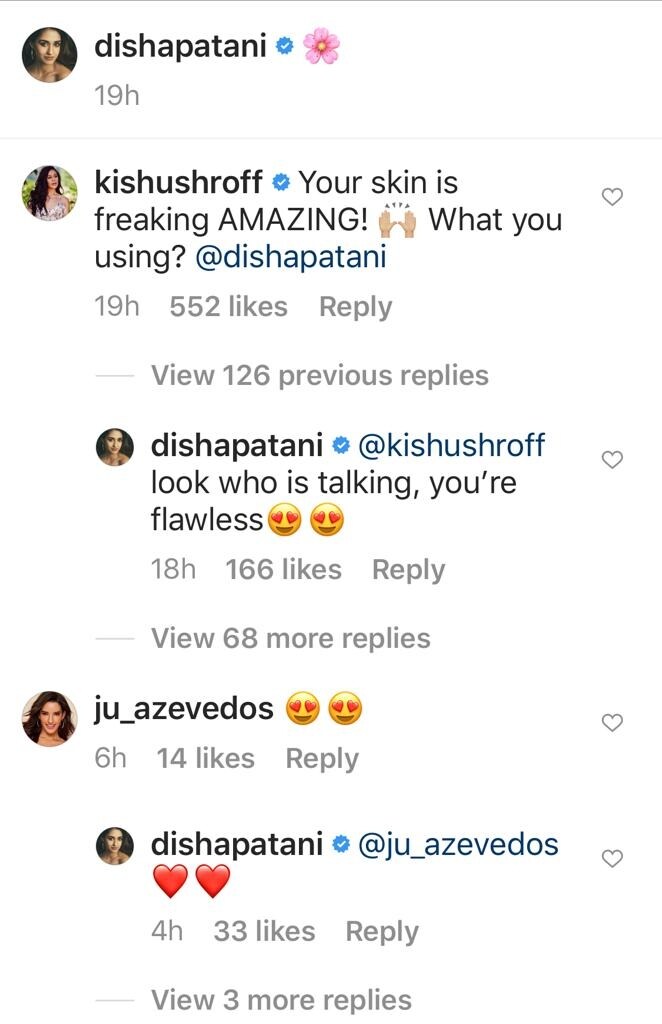Like kishushroff's comment with the heart icon
Image resolution: width=662 pixels, height=1024 pixels.
612,197
